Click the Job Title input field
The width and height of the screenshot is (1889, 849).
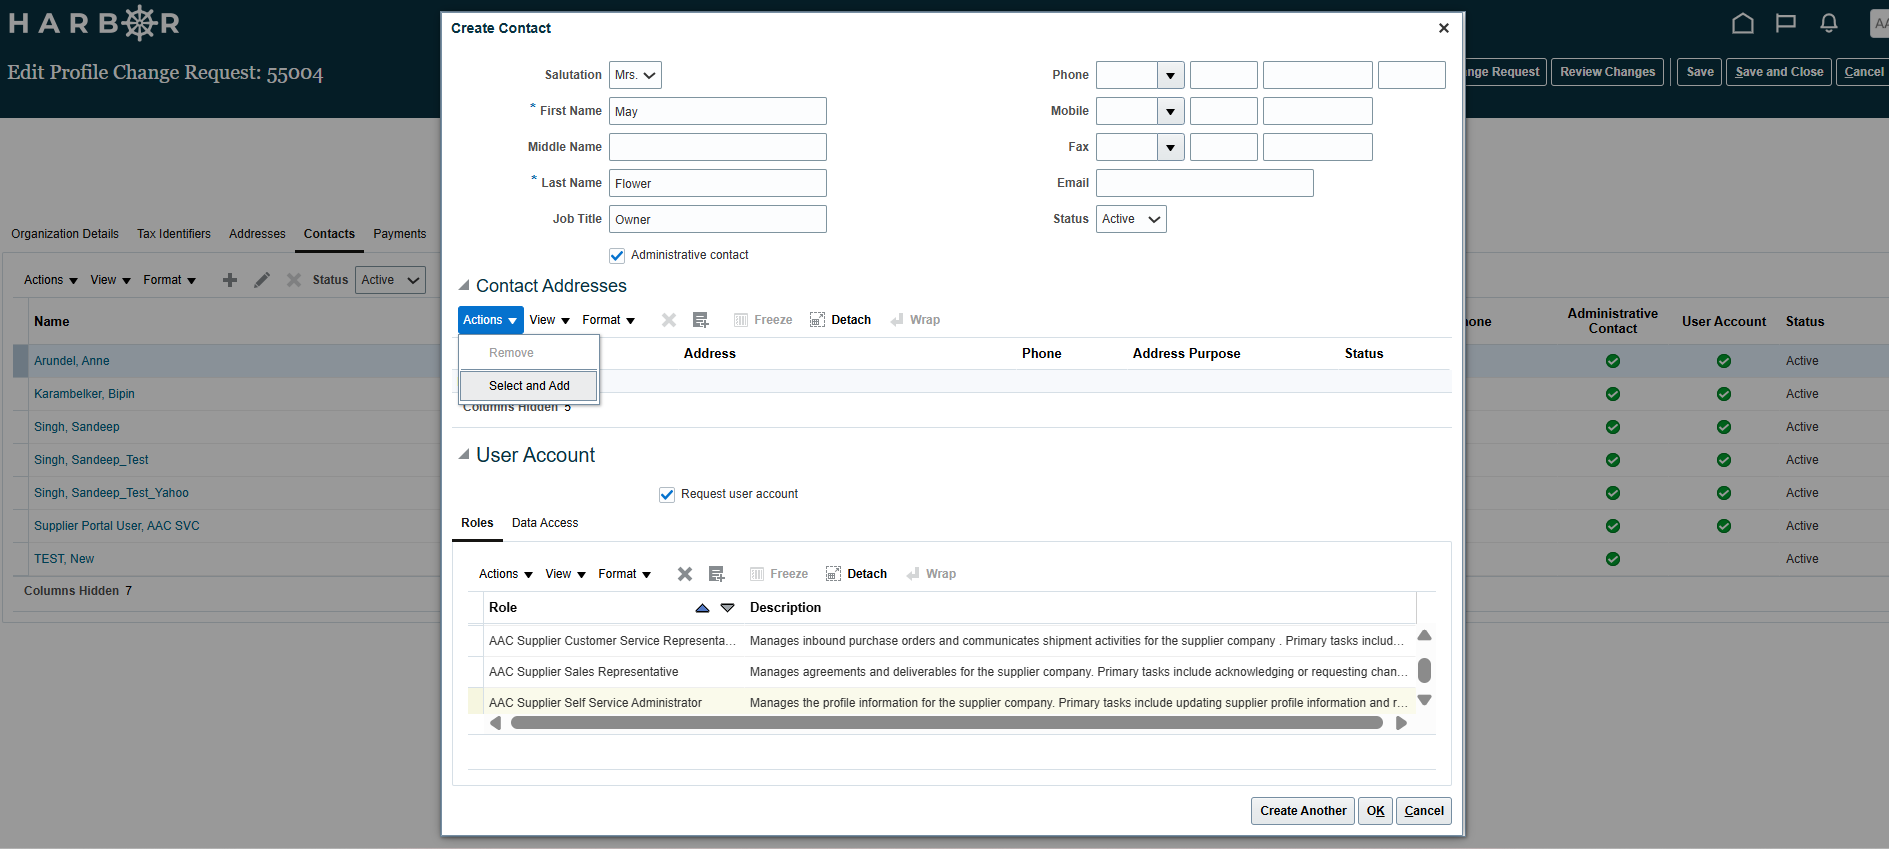(718, 219)
